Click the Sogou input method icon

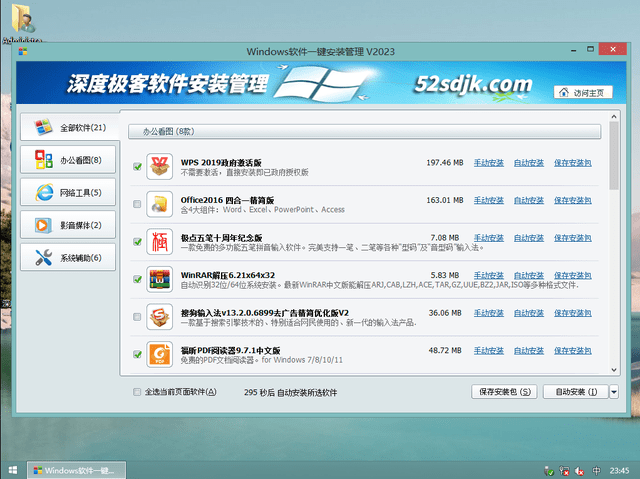point(160,317)
